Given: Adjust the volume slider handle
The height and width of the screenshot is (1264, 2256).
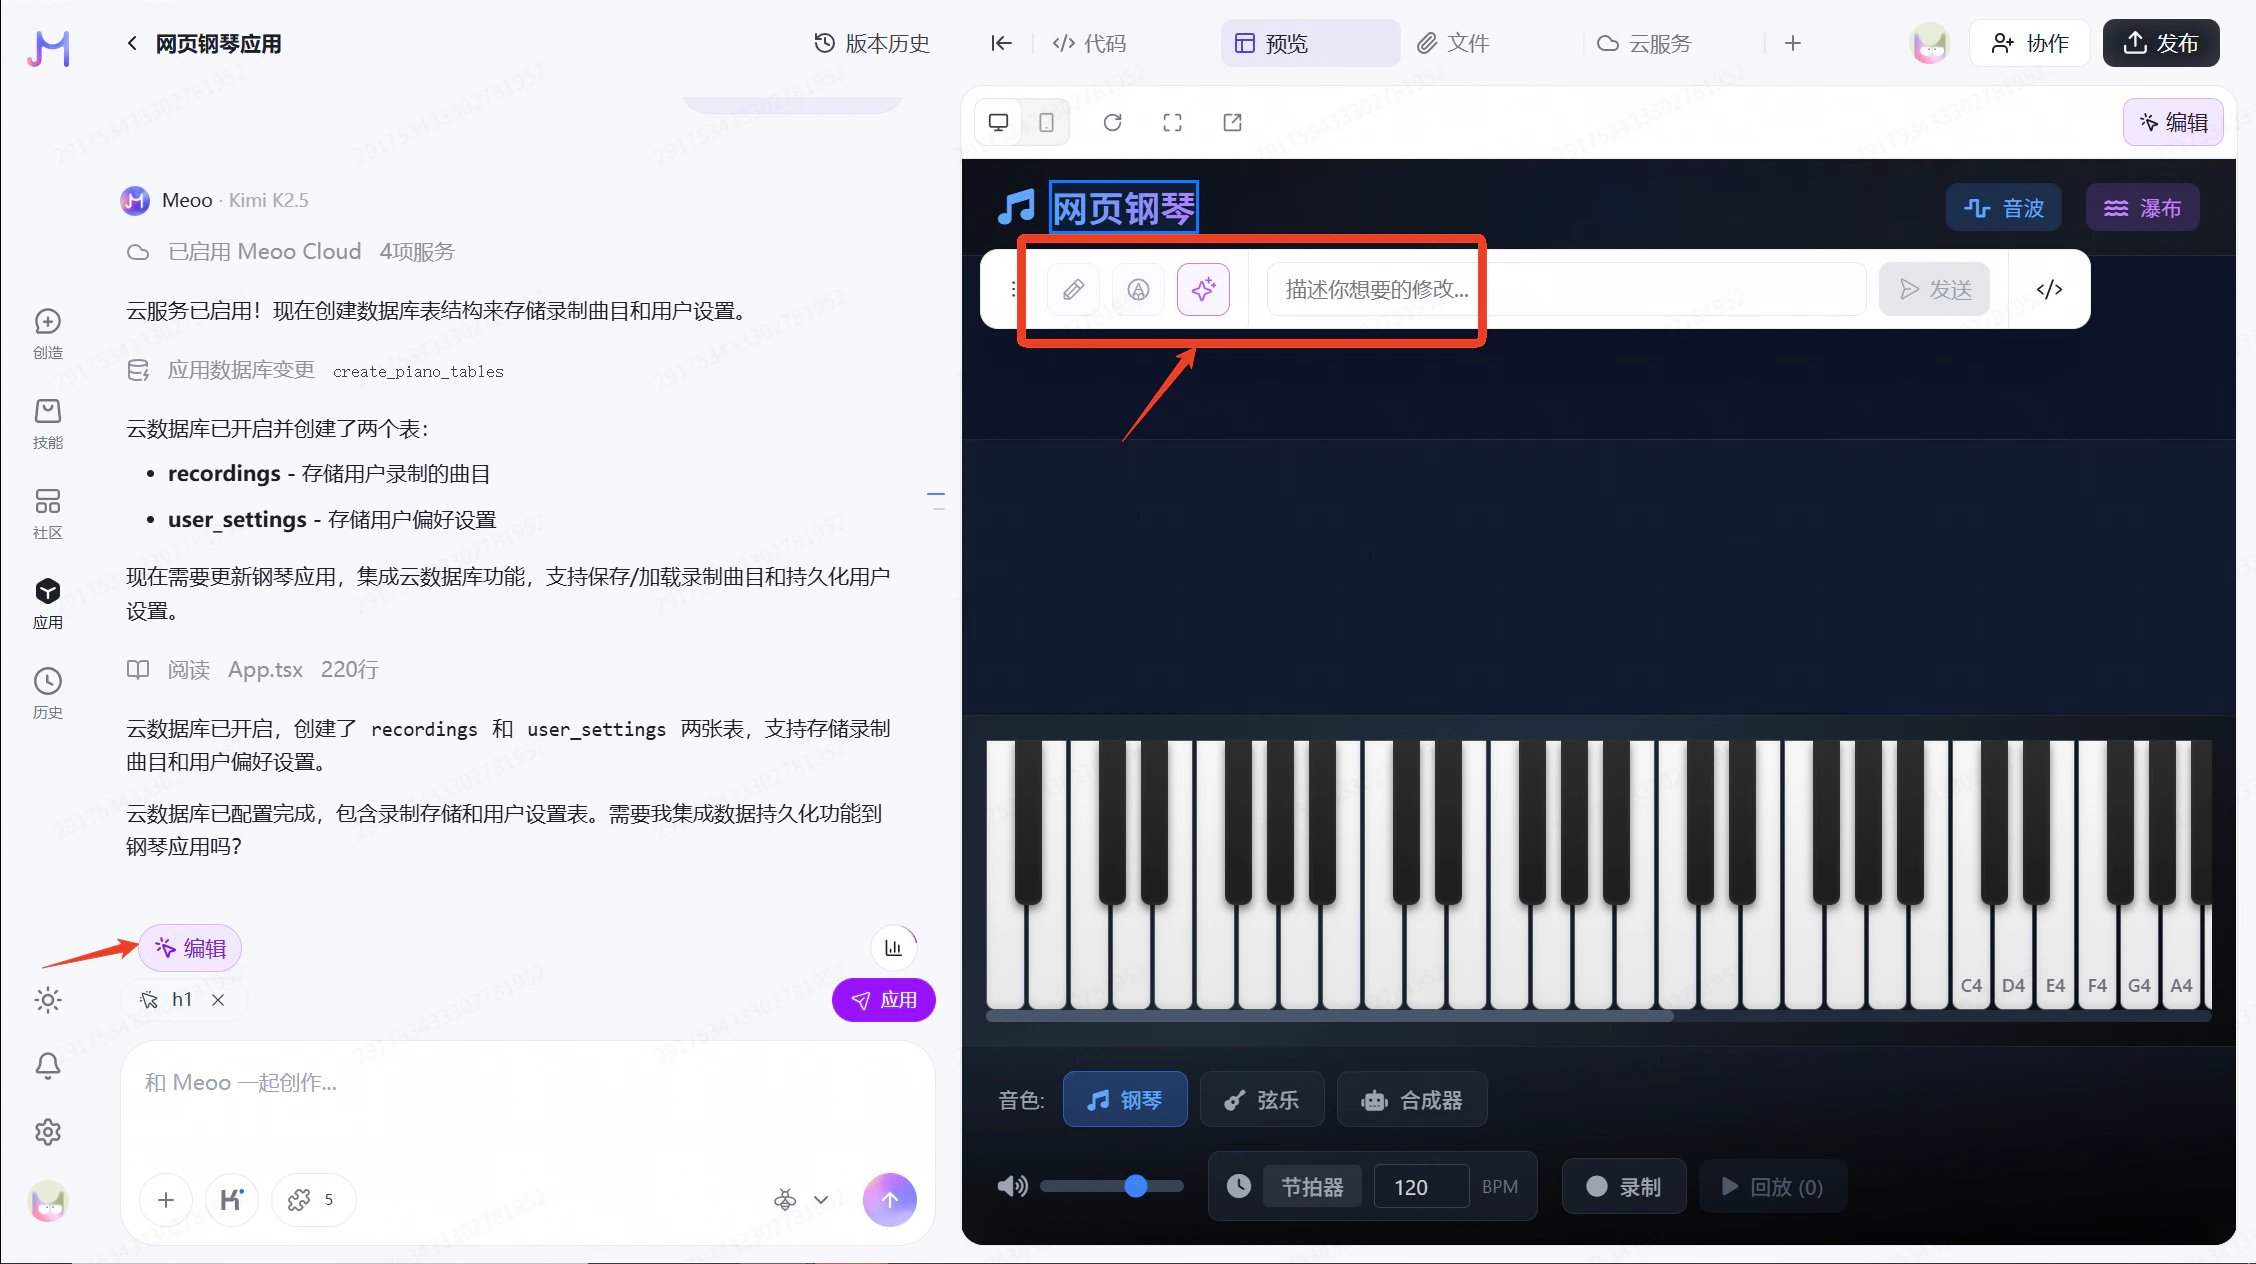Looking at the screenshot, I should pos(1135,1186).
